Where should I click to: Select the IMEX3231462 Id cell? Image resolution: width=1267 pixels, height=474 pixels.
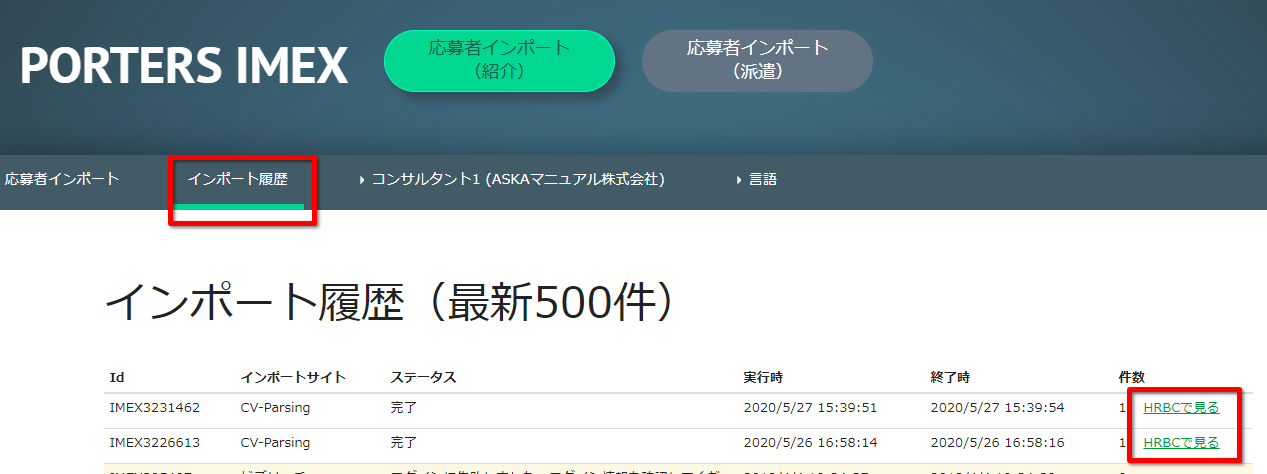tap(155, 407)
